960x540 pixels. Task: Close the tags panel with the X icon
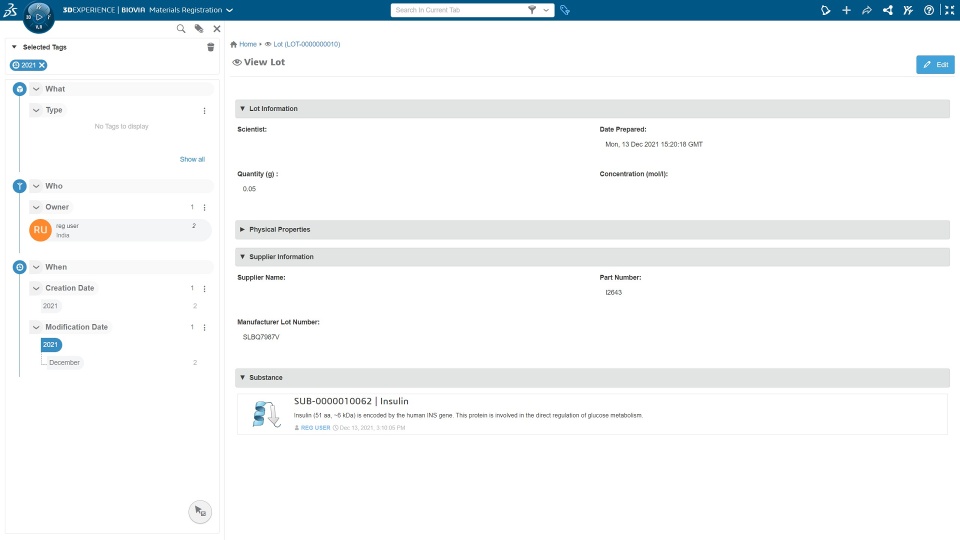pyautogui.click(x=217, y=29)
